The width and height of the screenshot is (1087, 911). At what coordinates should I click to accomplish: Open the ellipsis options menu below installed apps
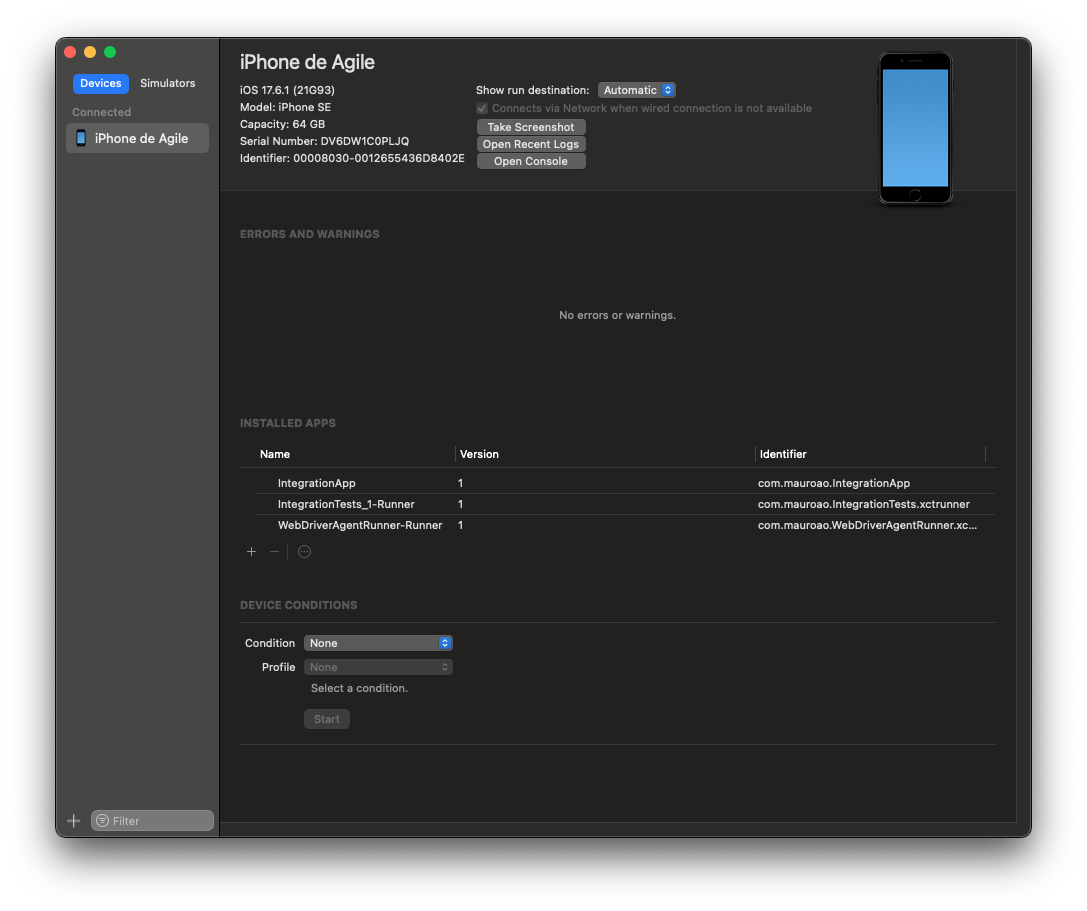[304, 551]
